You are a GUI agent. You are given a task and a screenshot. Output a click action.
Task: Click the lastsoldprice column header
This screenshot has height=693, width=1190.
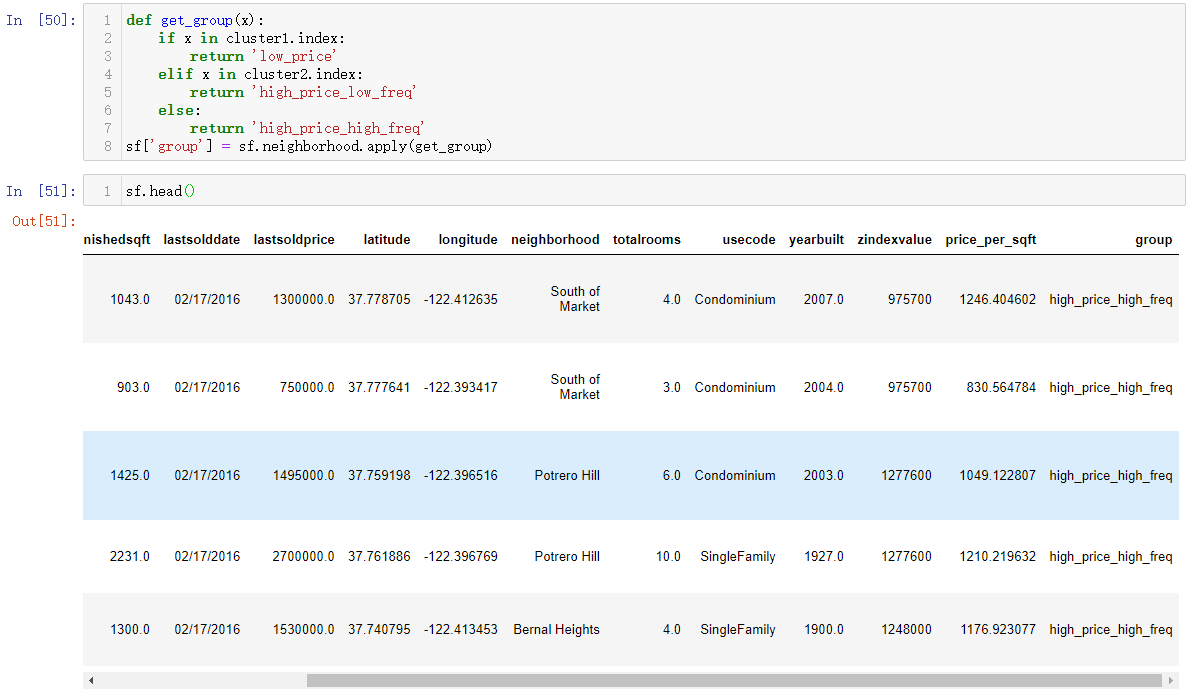pos(294,240)
